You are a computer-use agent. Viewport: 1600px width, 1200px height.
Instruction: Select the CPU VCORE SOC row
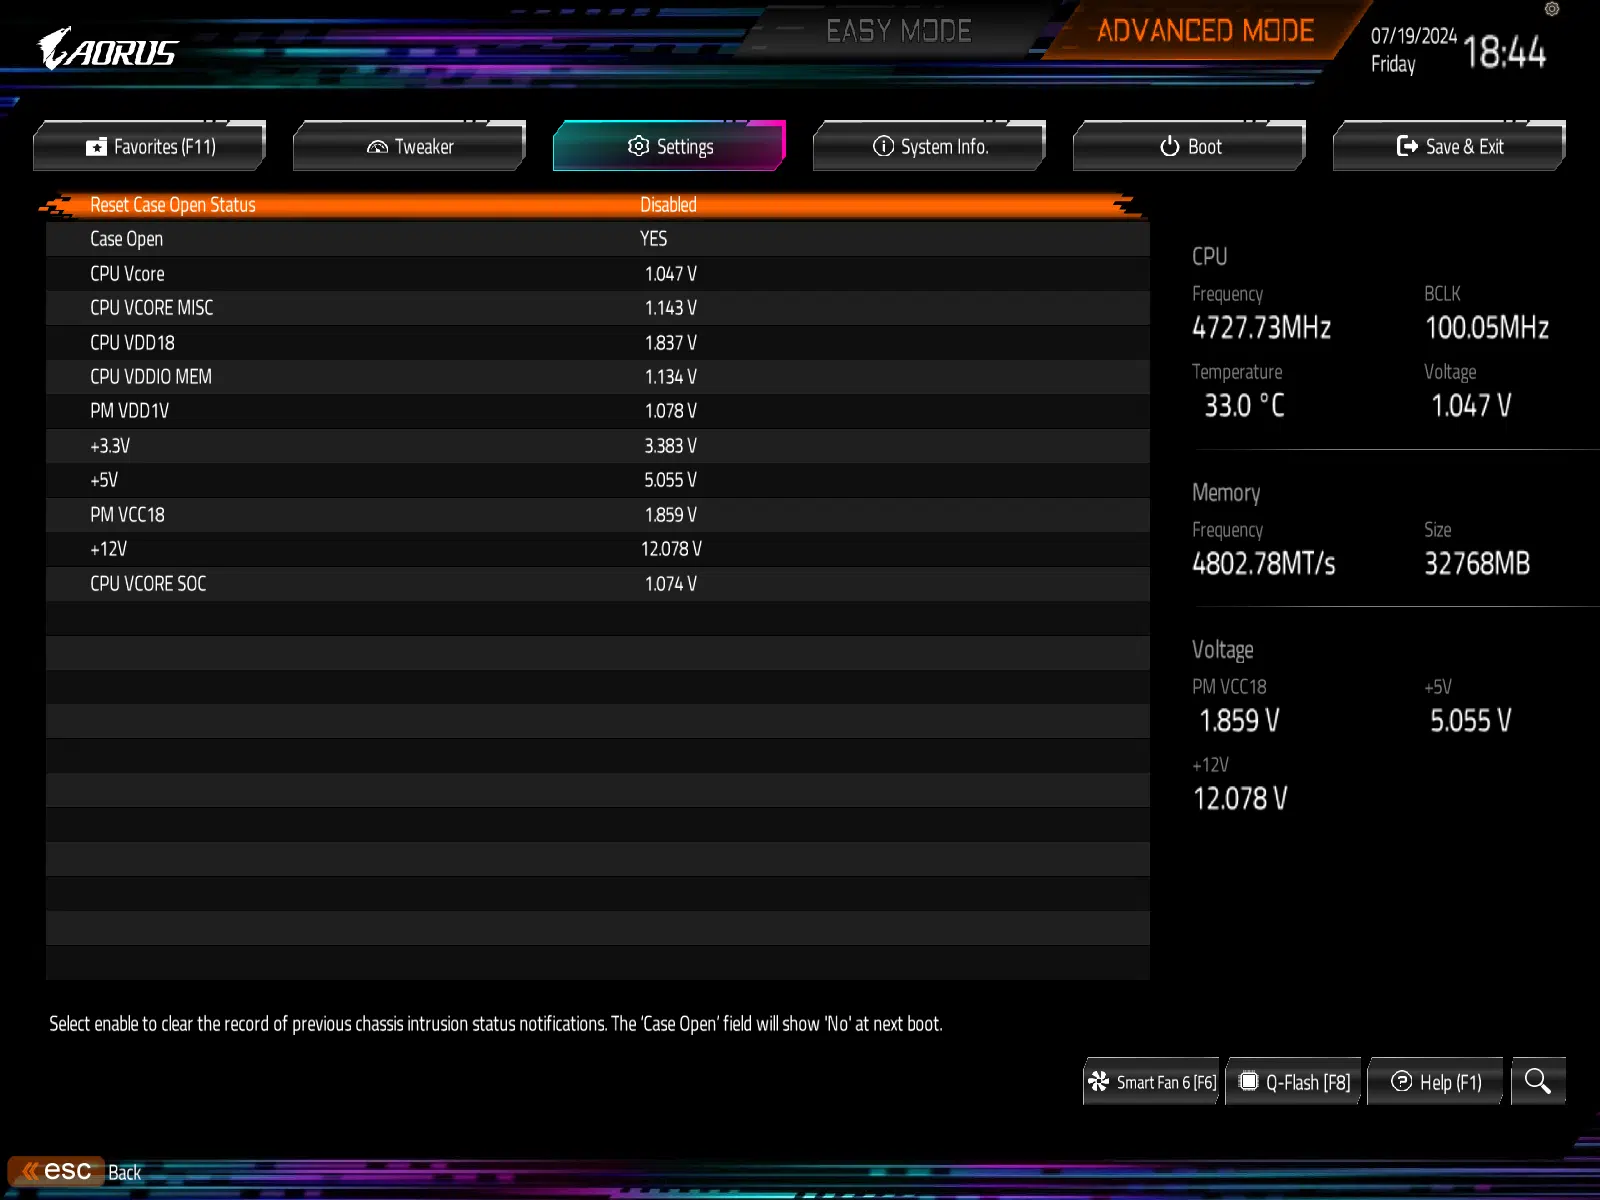597,584
